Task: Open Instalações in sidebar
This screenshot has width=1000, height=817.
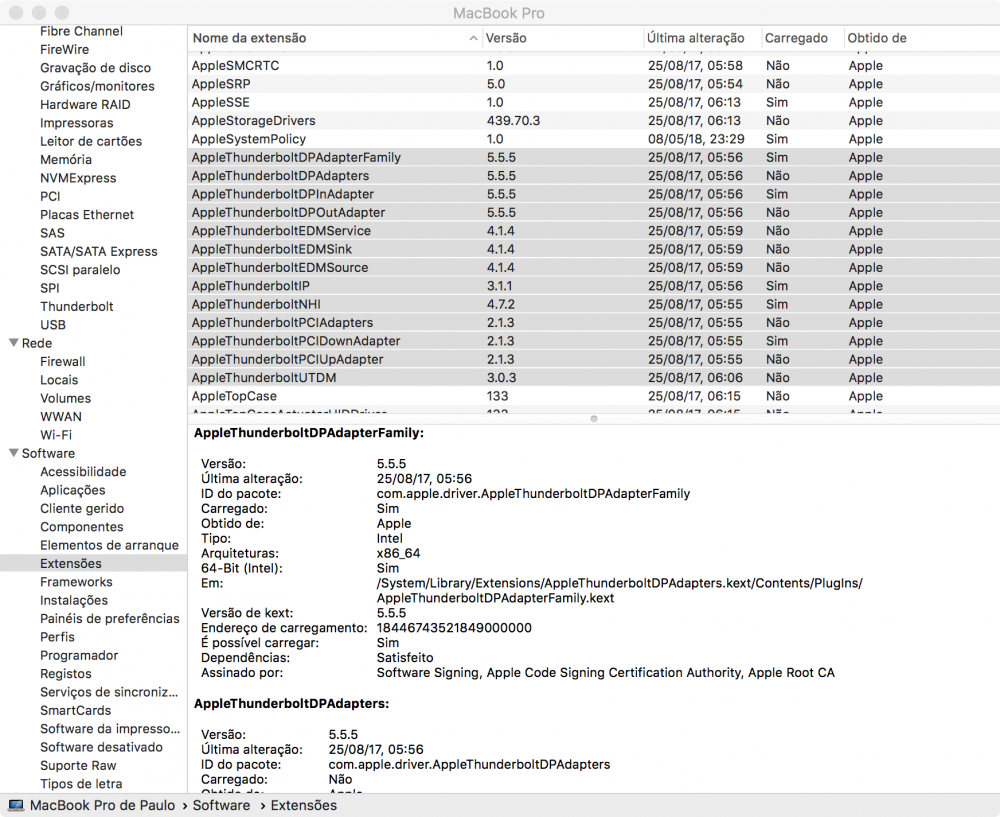Action: (74, 601)
